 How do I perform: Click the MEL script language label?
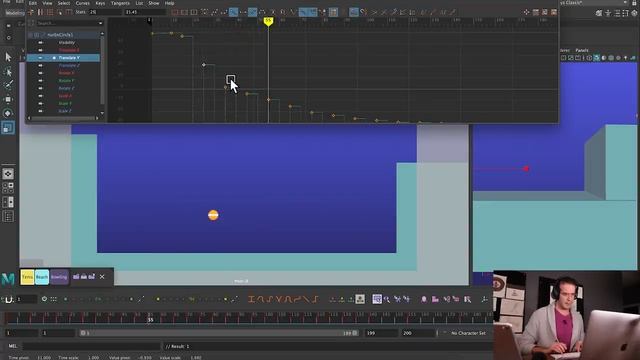click(x=13, y=346)
